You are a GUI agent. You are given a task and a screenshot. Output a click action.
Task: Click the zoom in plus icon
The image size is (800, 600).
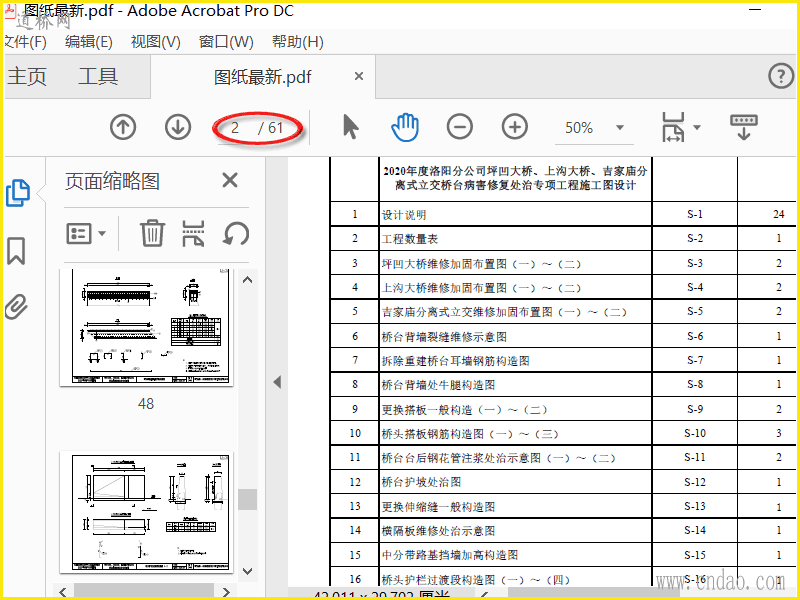(x=515, y=127)
